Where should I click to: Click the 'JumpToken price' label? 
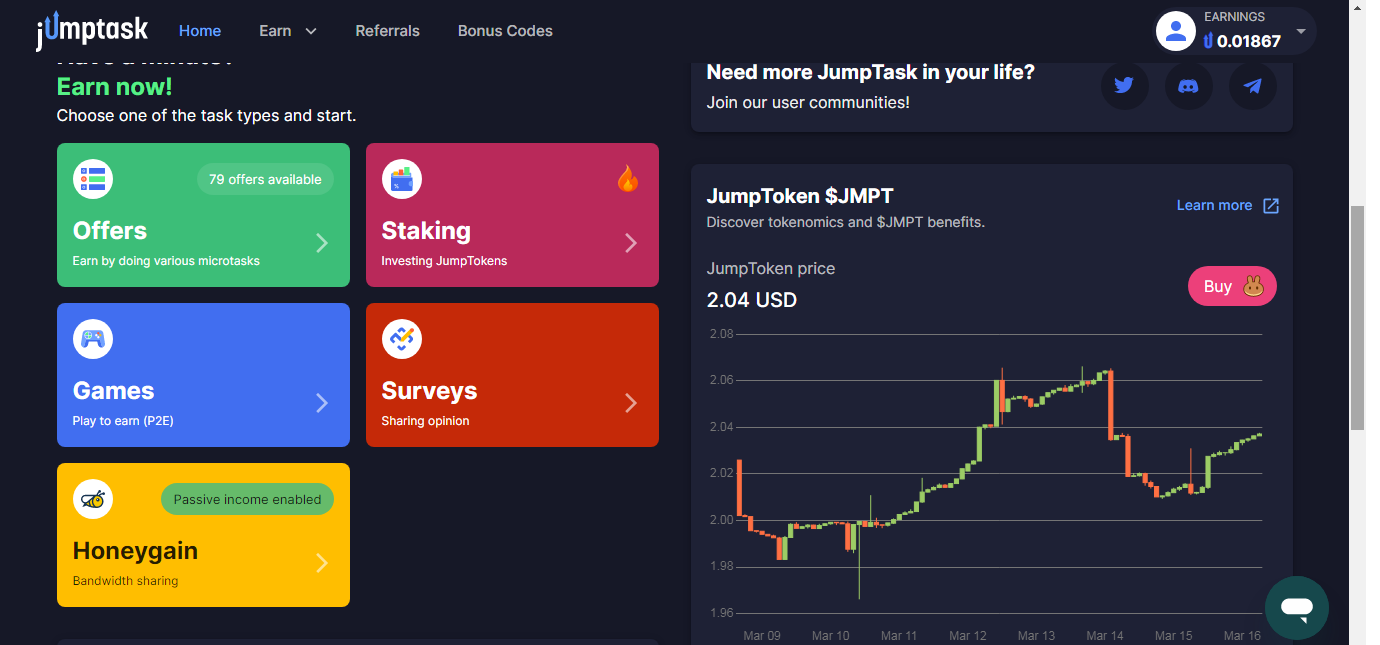[771, 268]
